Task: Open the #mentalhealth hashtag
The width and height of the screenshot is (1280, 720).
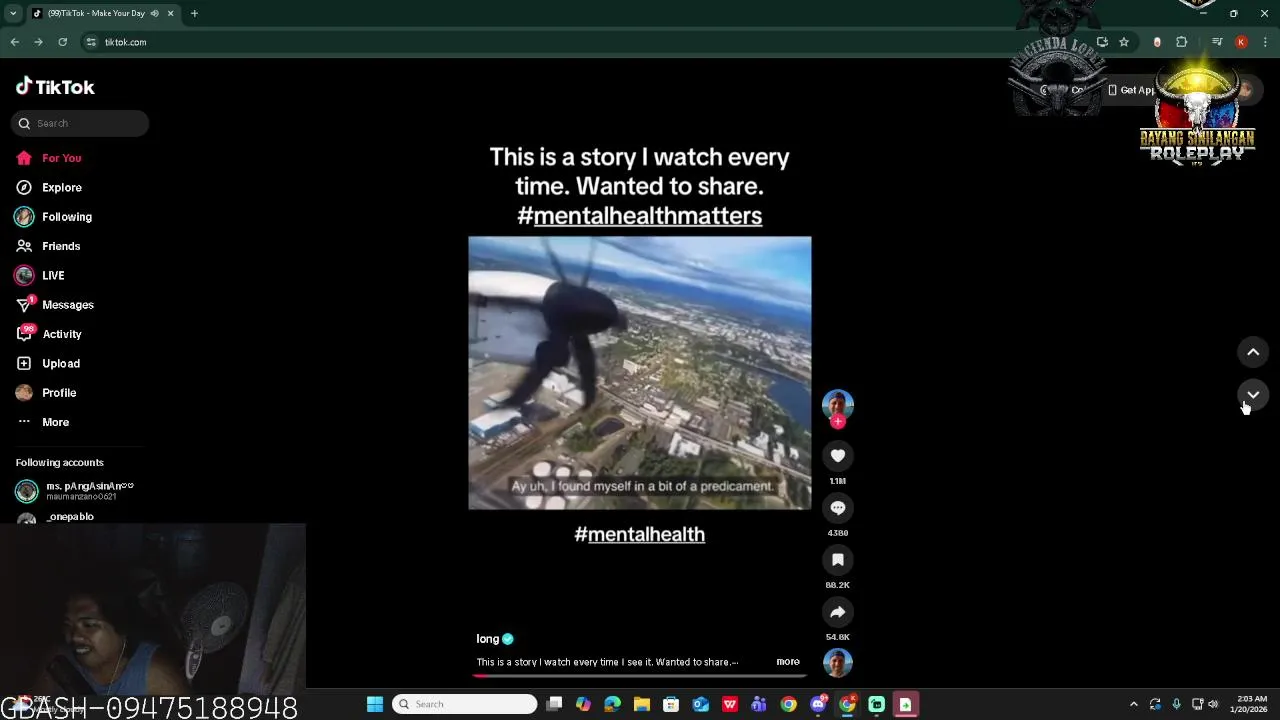Action: point(640,534)
